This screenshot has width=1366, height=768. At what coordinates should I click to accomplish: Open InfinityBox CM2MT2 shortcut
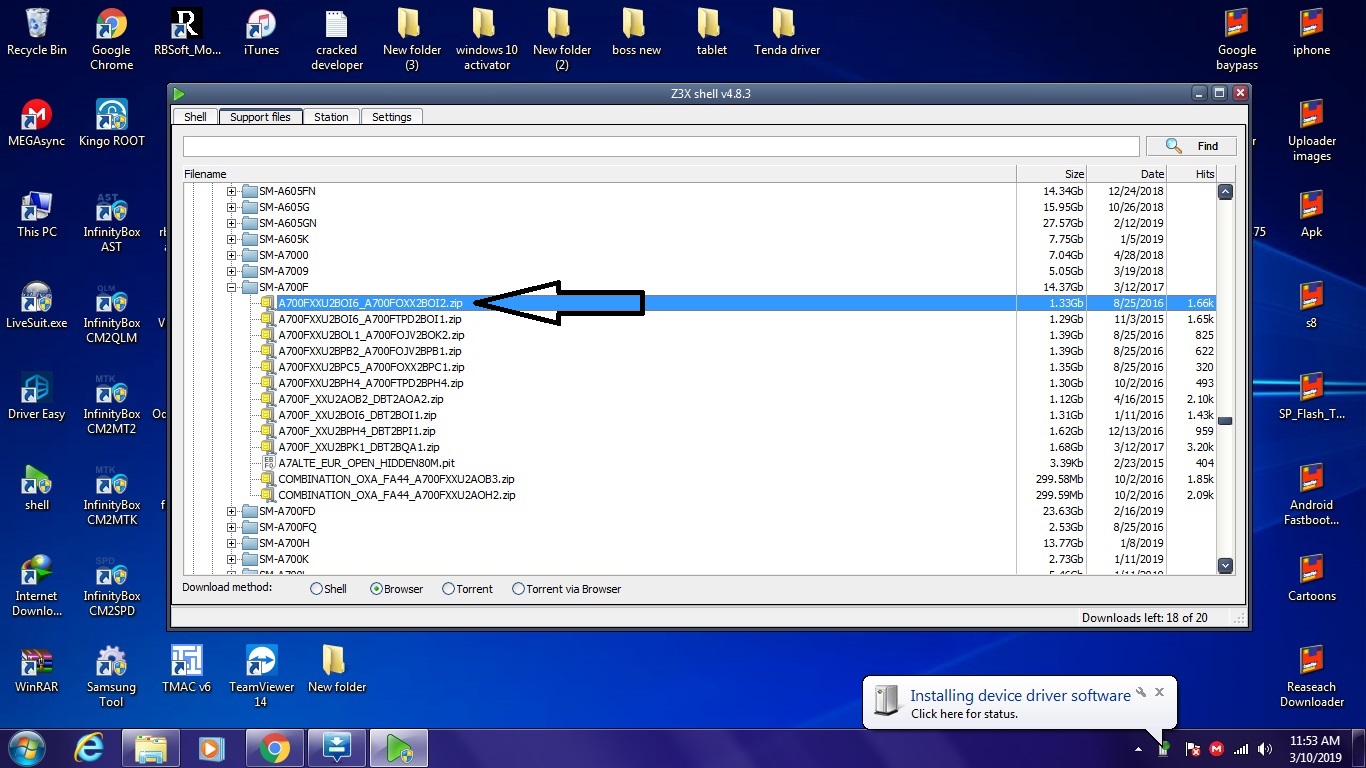111,403
